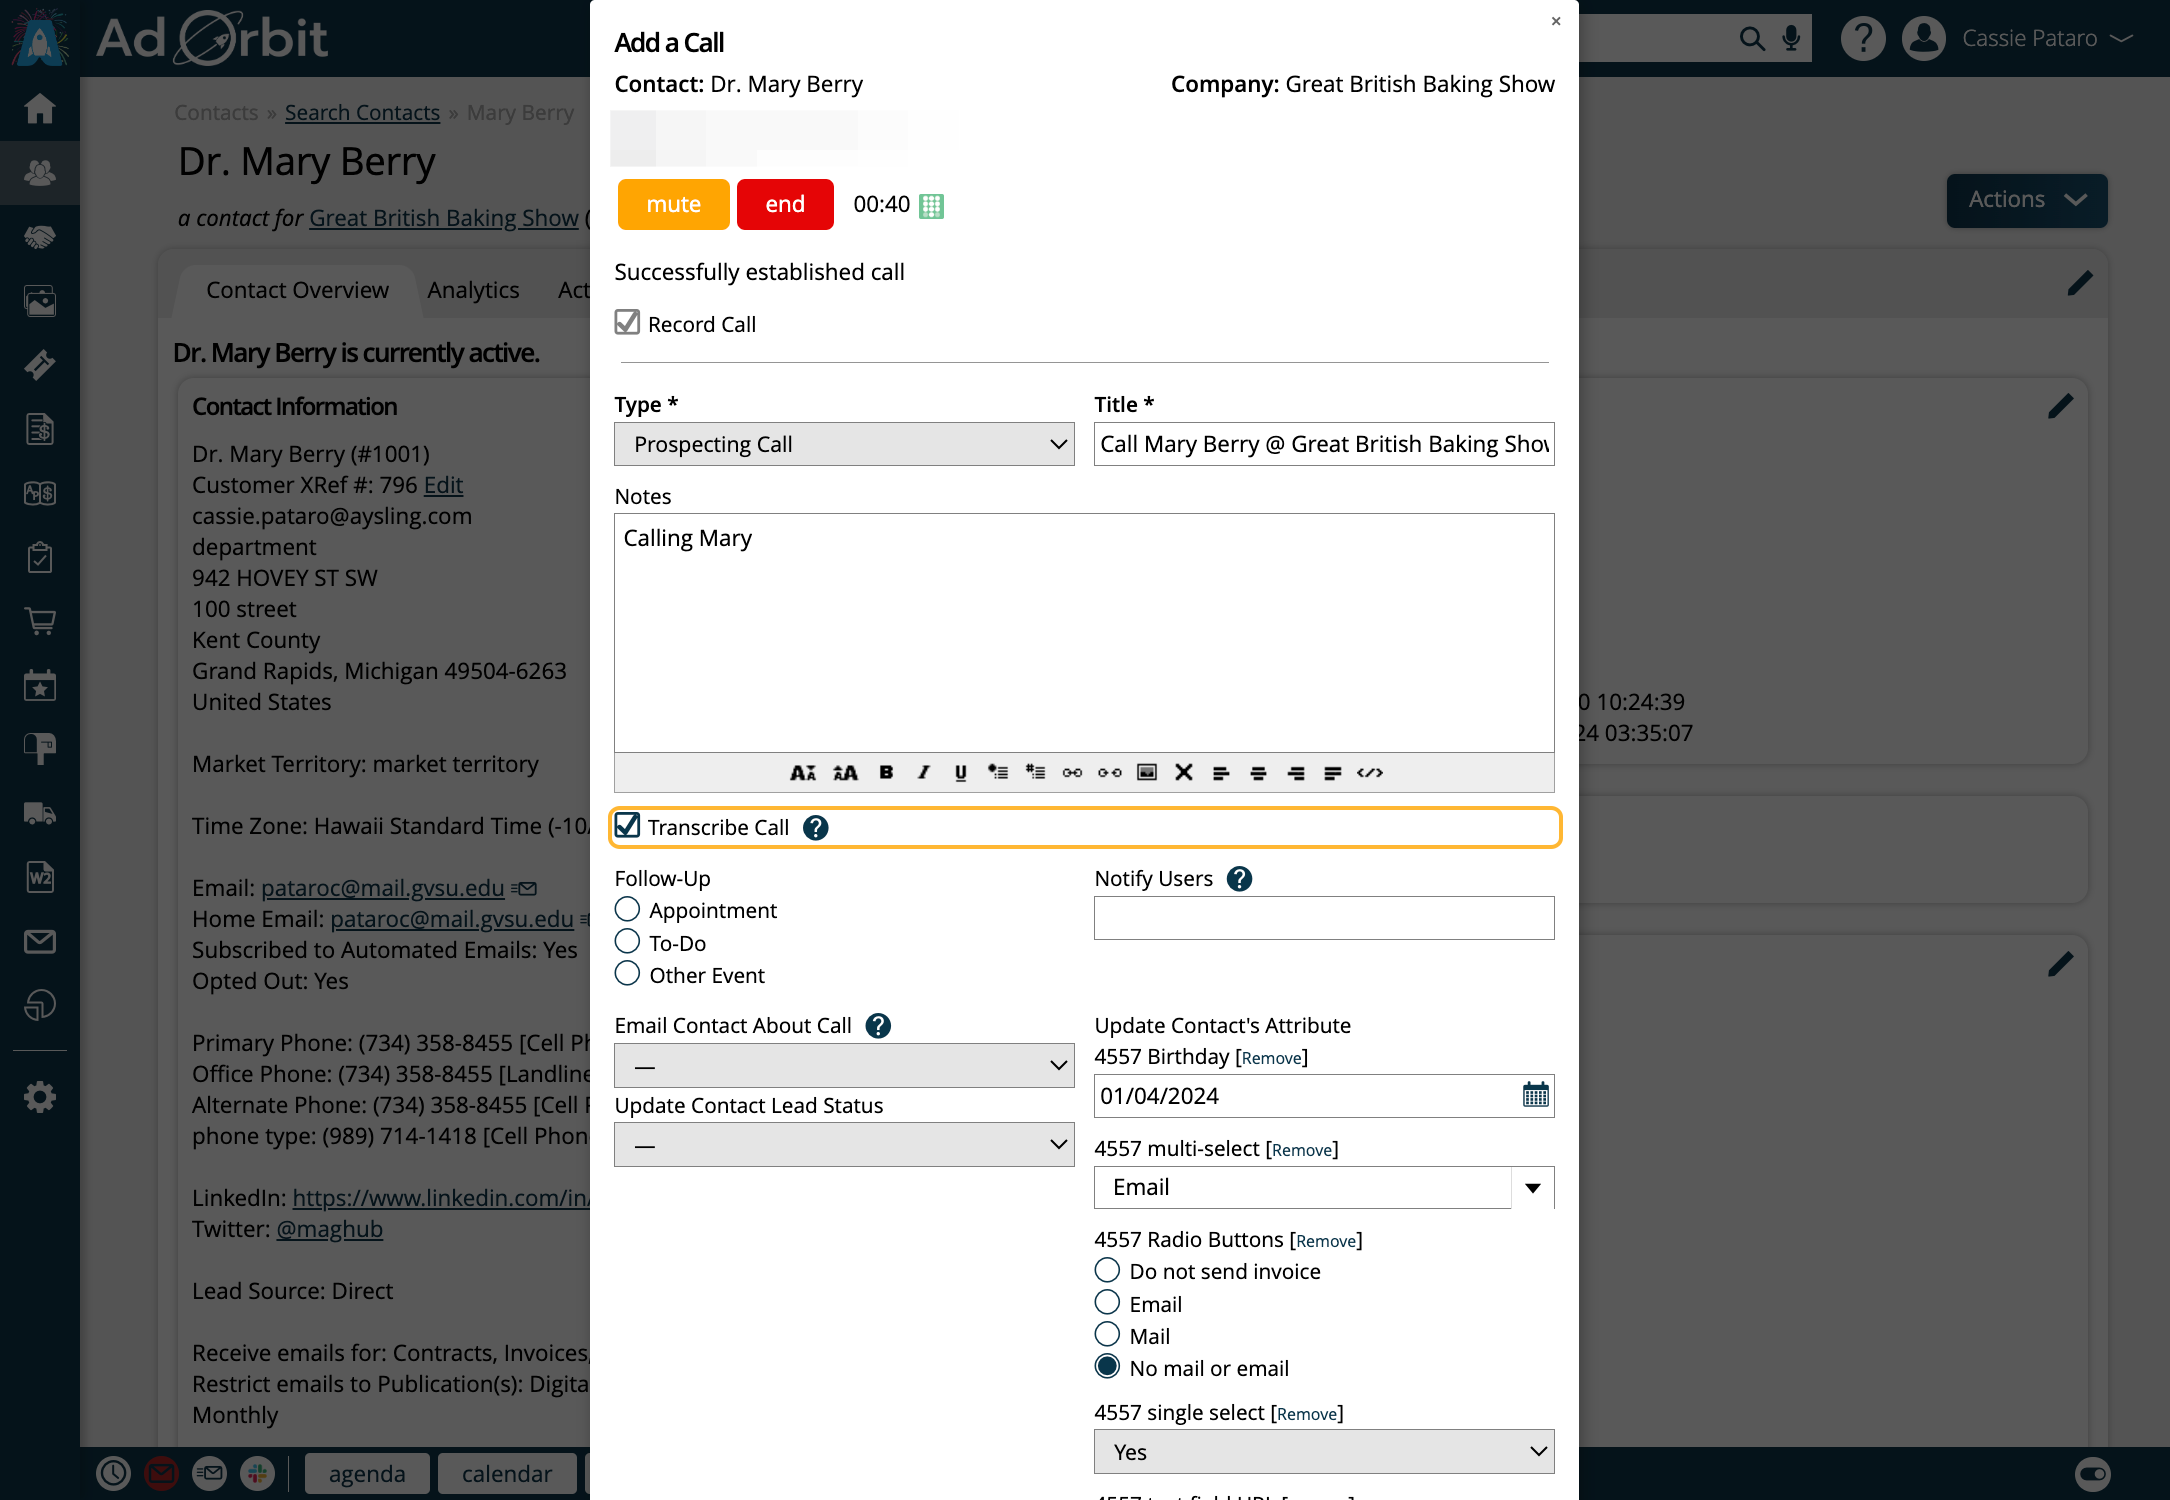Choose the Do not send invoice radio button

coord(1107,1270)
